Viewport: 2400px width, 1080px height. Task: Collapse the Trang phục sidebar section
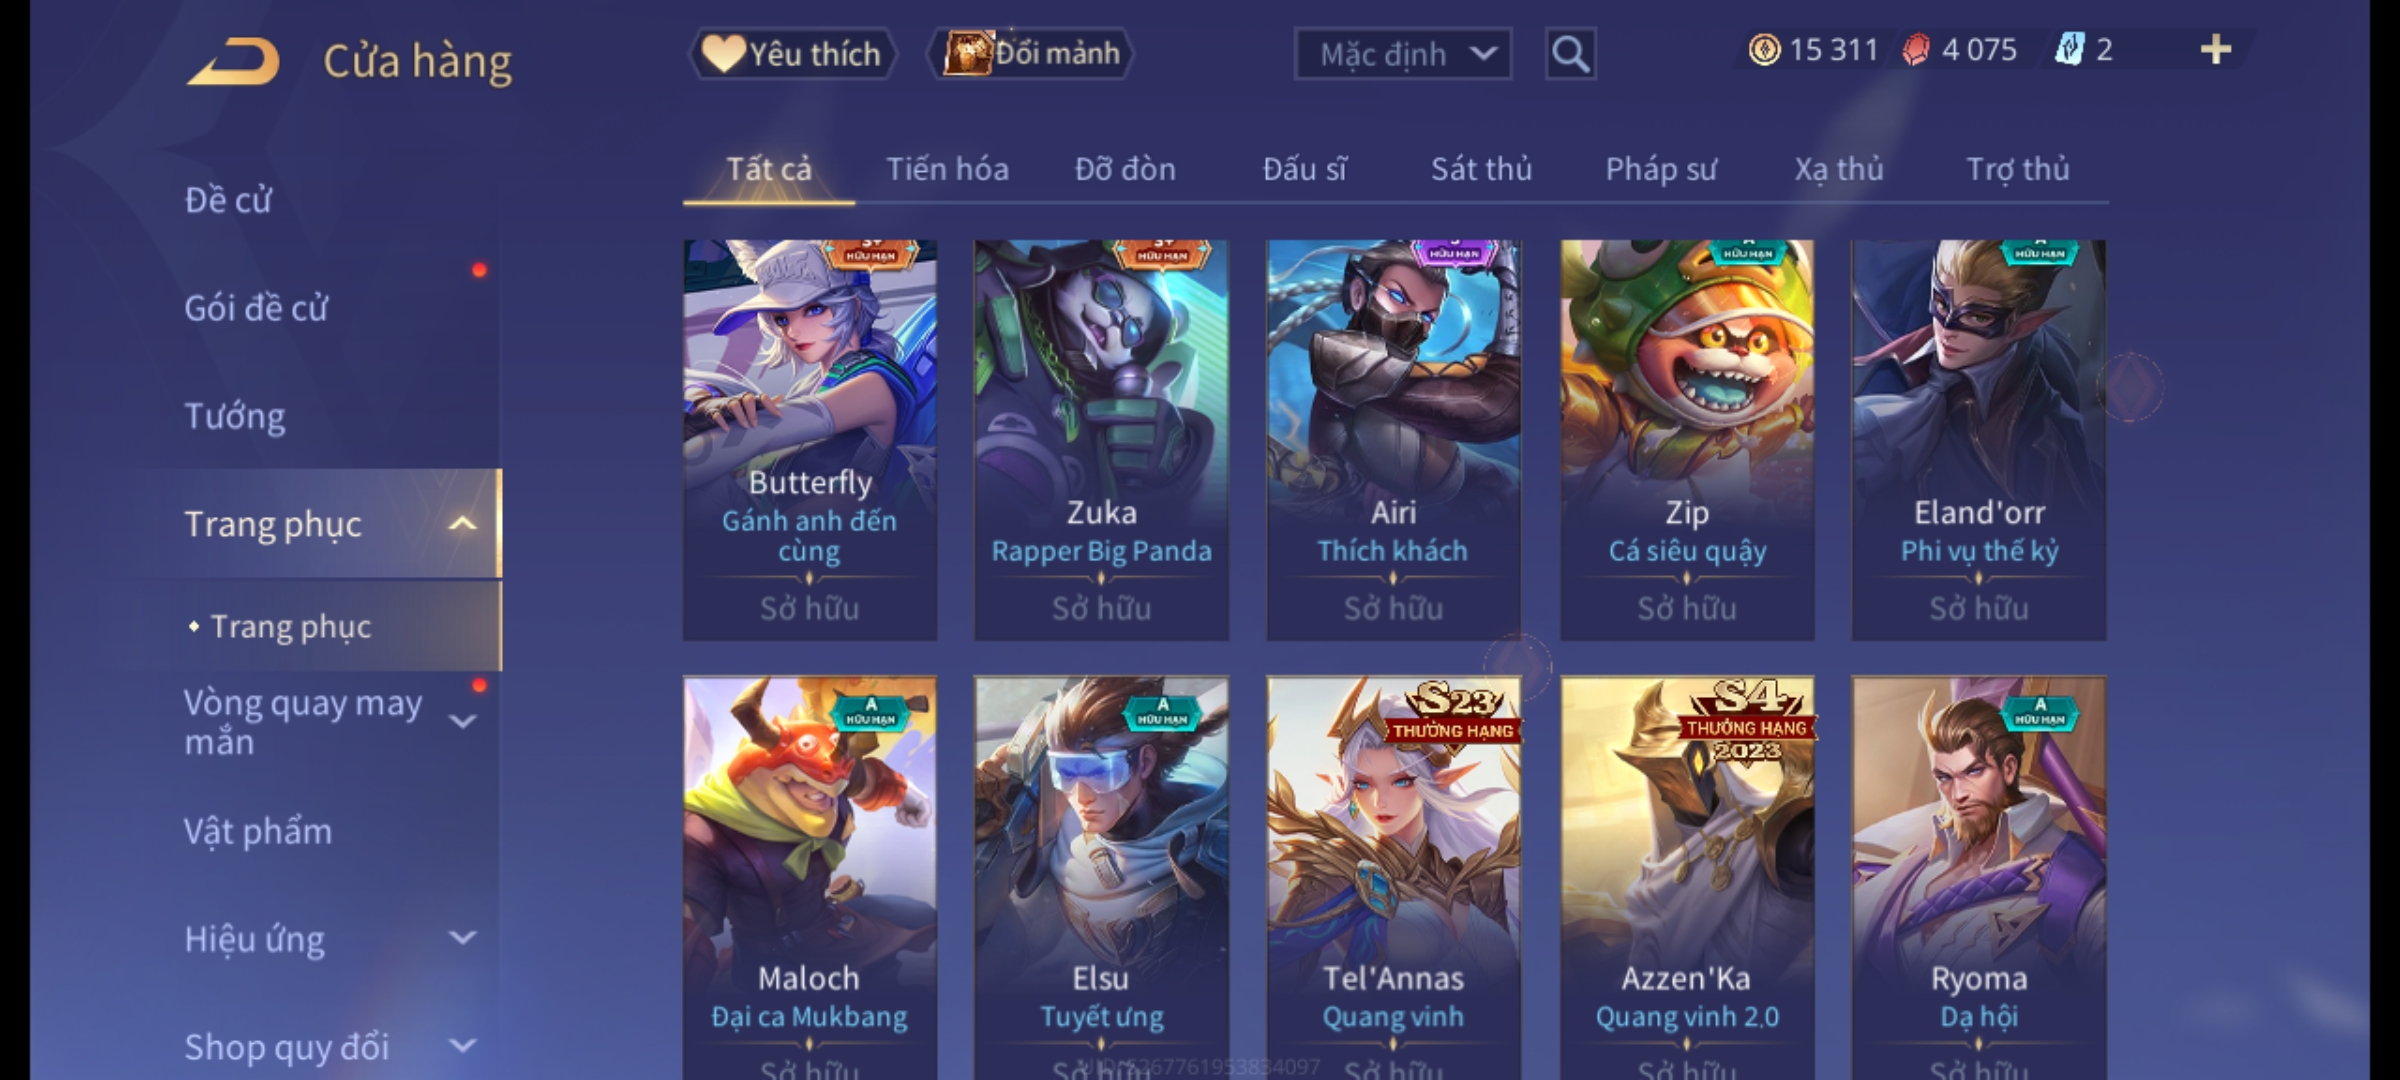(462, 523)
